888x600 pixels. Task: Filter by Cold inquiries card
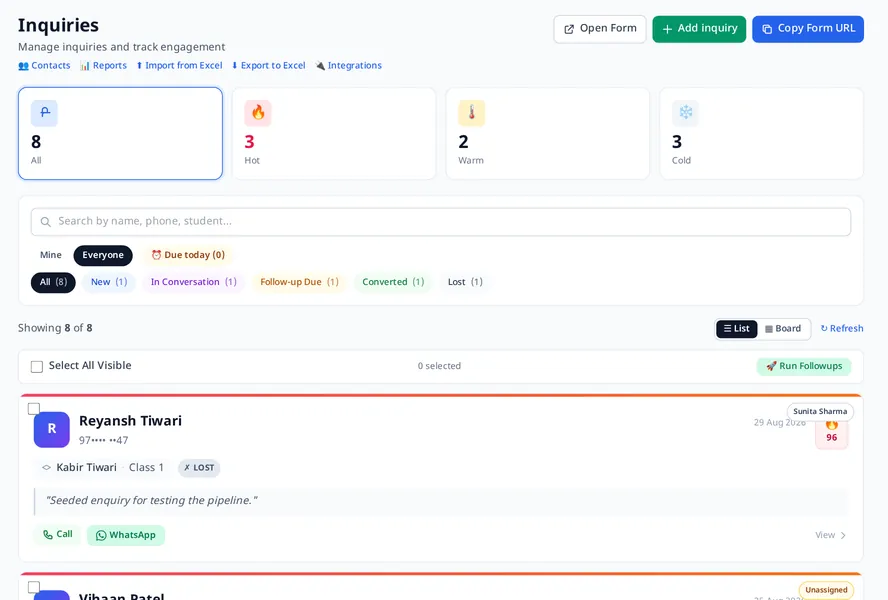(x=762, y=133)
